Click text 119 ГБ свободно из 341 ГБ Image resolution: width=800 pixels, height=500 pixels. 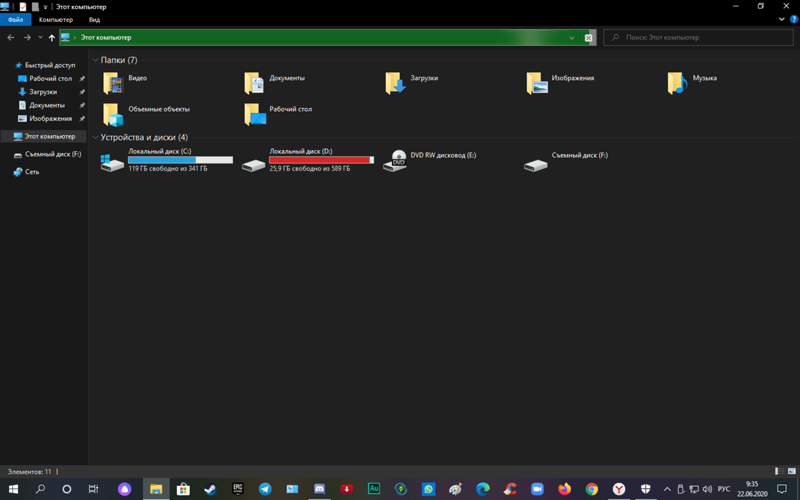168,168
